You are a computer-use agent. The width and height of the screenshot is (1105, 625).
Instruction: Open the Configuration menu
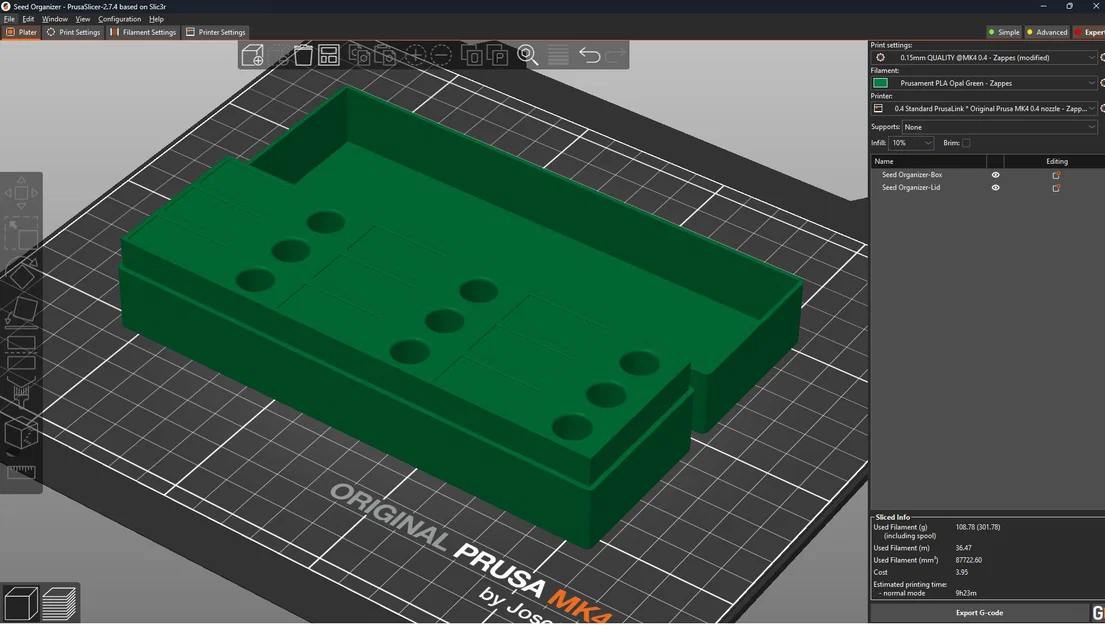118,18
